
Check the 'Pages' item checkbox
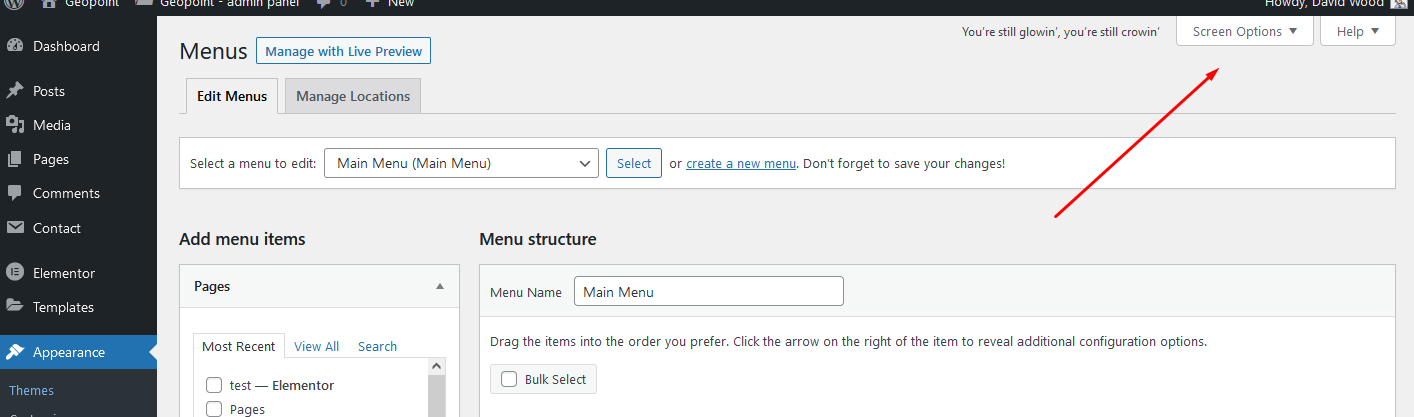click(214, 409)
